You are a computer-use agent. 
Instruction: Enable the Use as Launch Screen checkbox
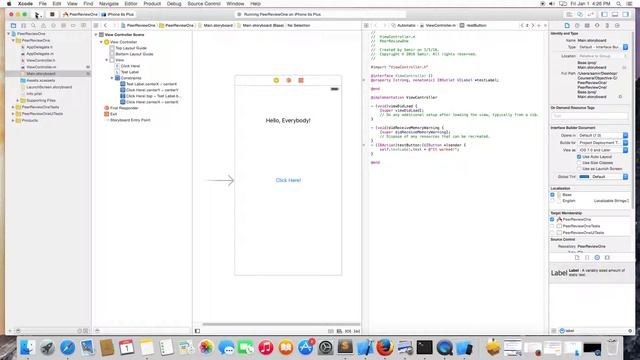point(579,169)
